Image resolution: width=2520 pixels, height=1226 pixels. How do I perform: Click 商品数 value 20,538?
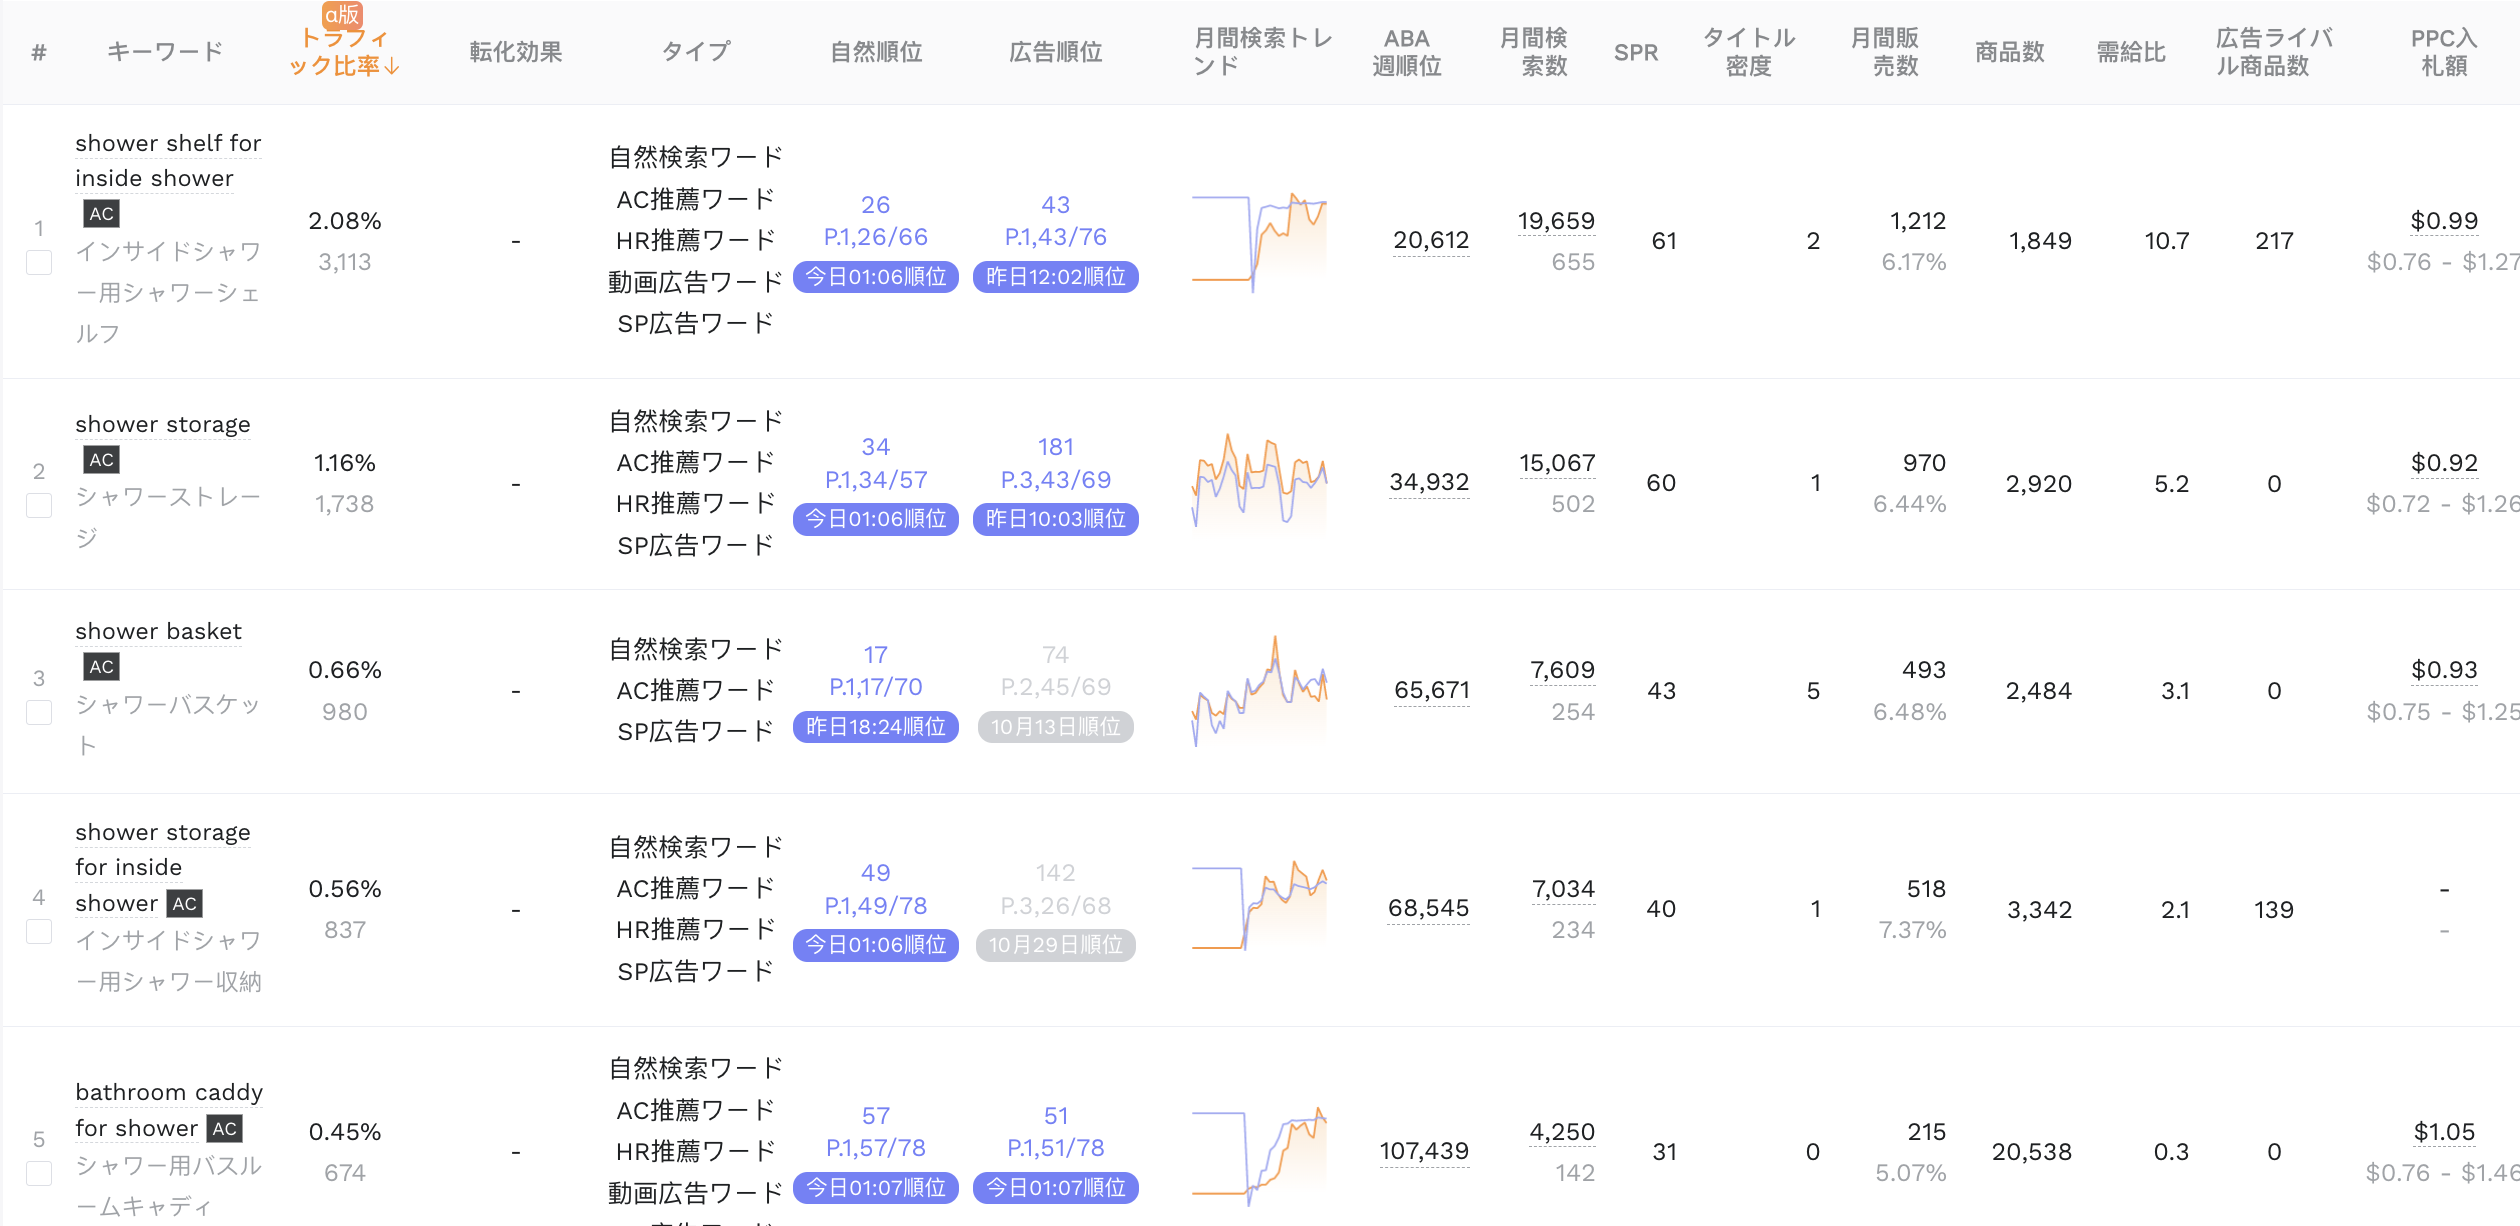2031,1152
